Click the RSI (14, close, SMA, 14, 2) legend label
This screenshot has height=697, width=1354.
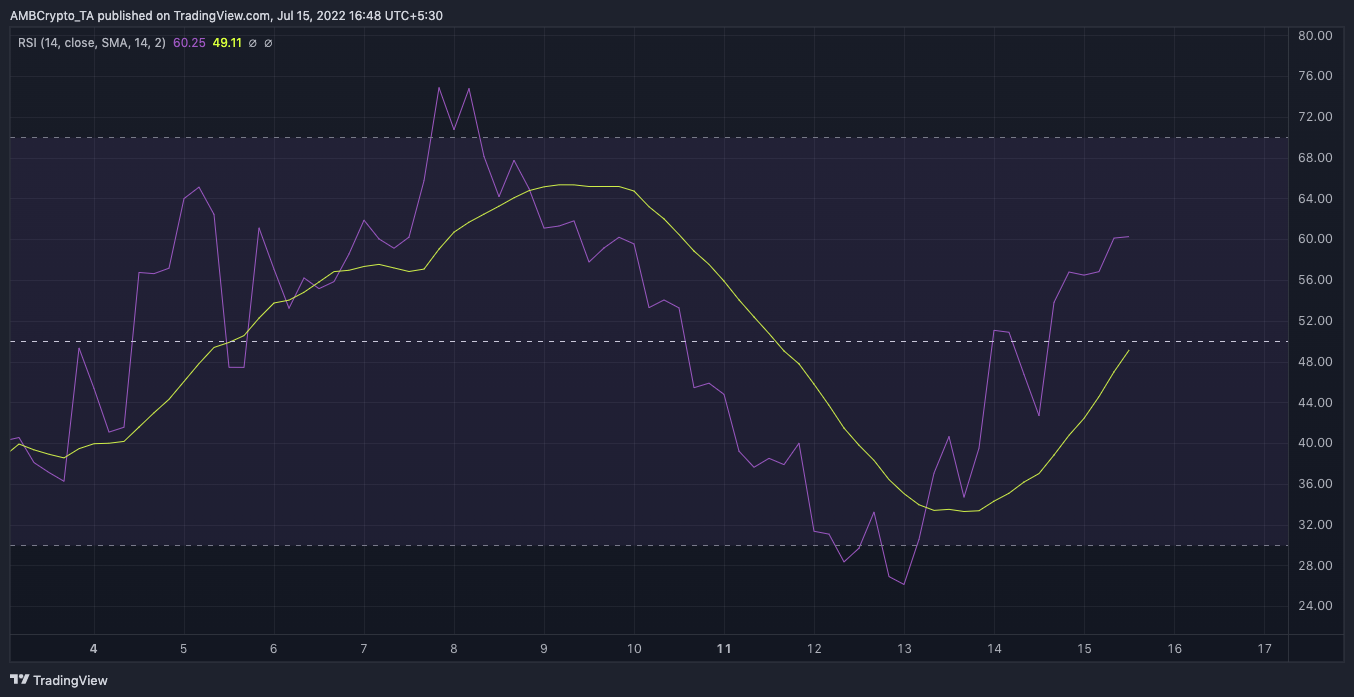coord(92,43)
